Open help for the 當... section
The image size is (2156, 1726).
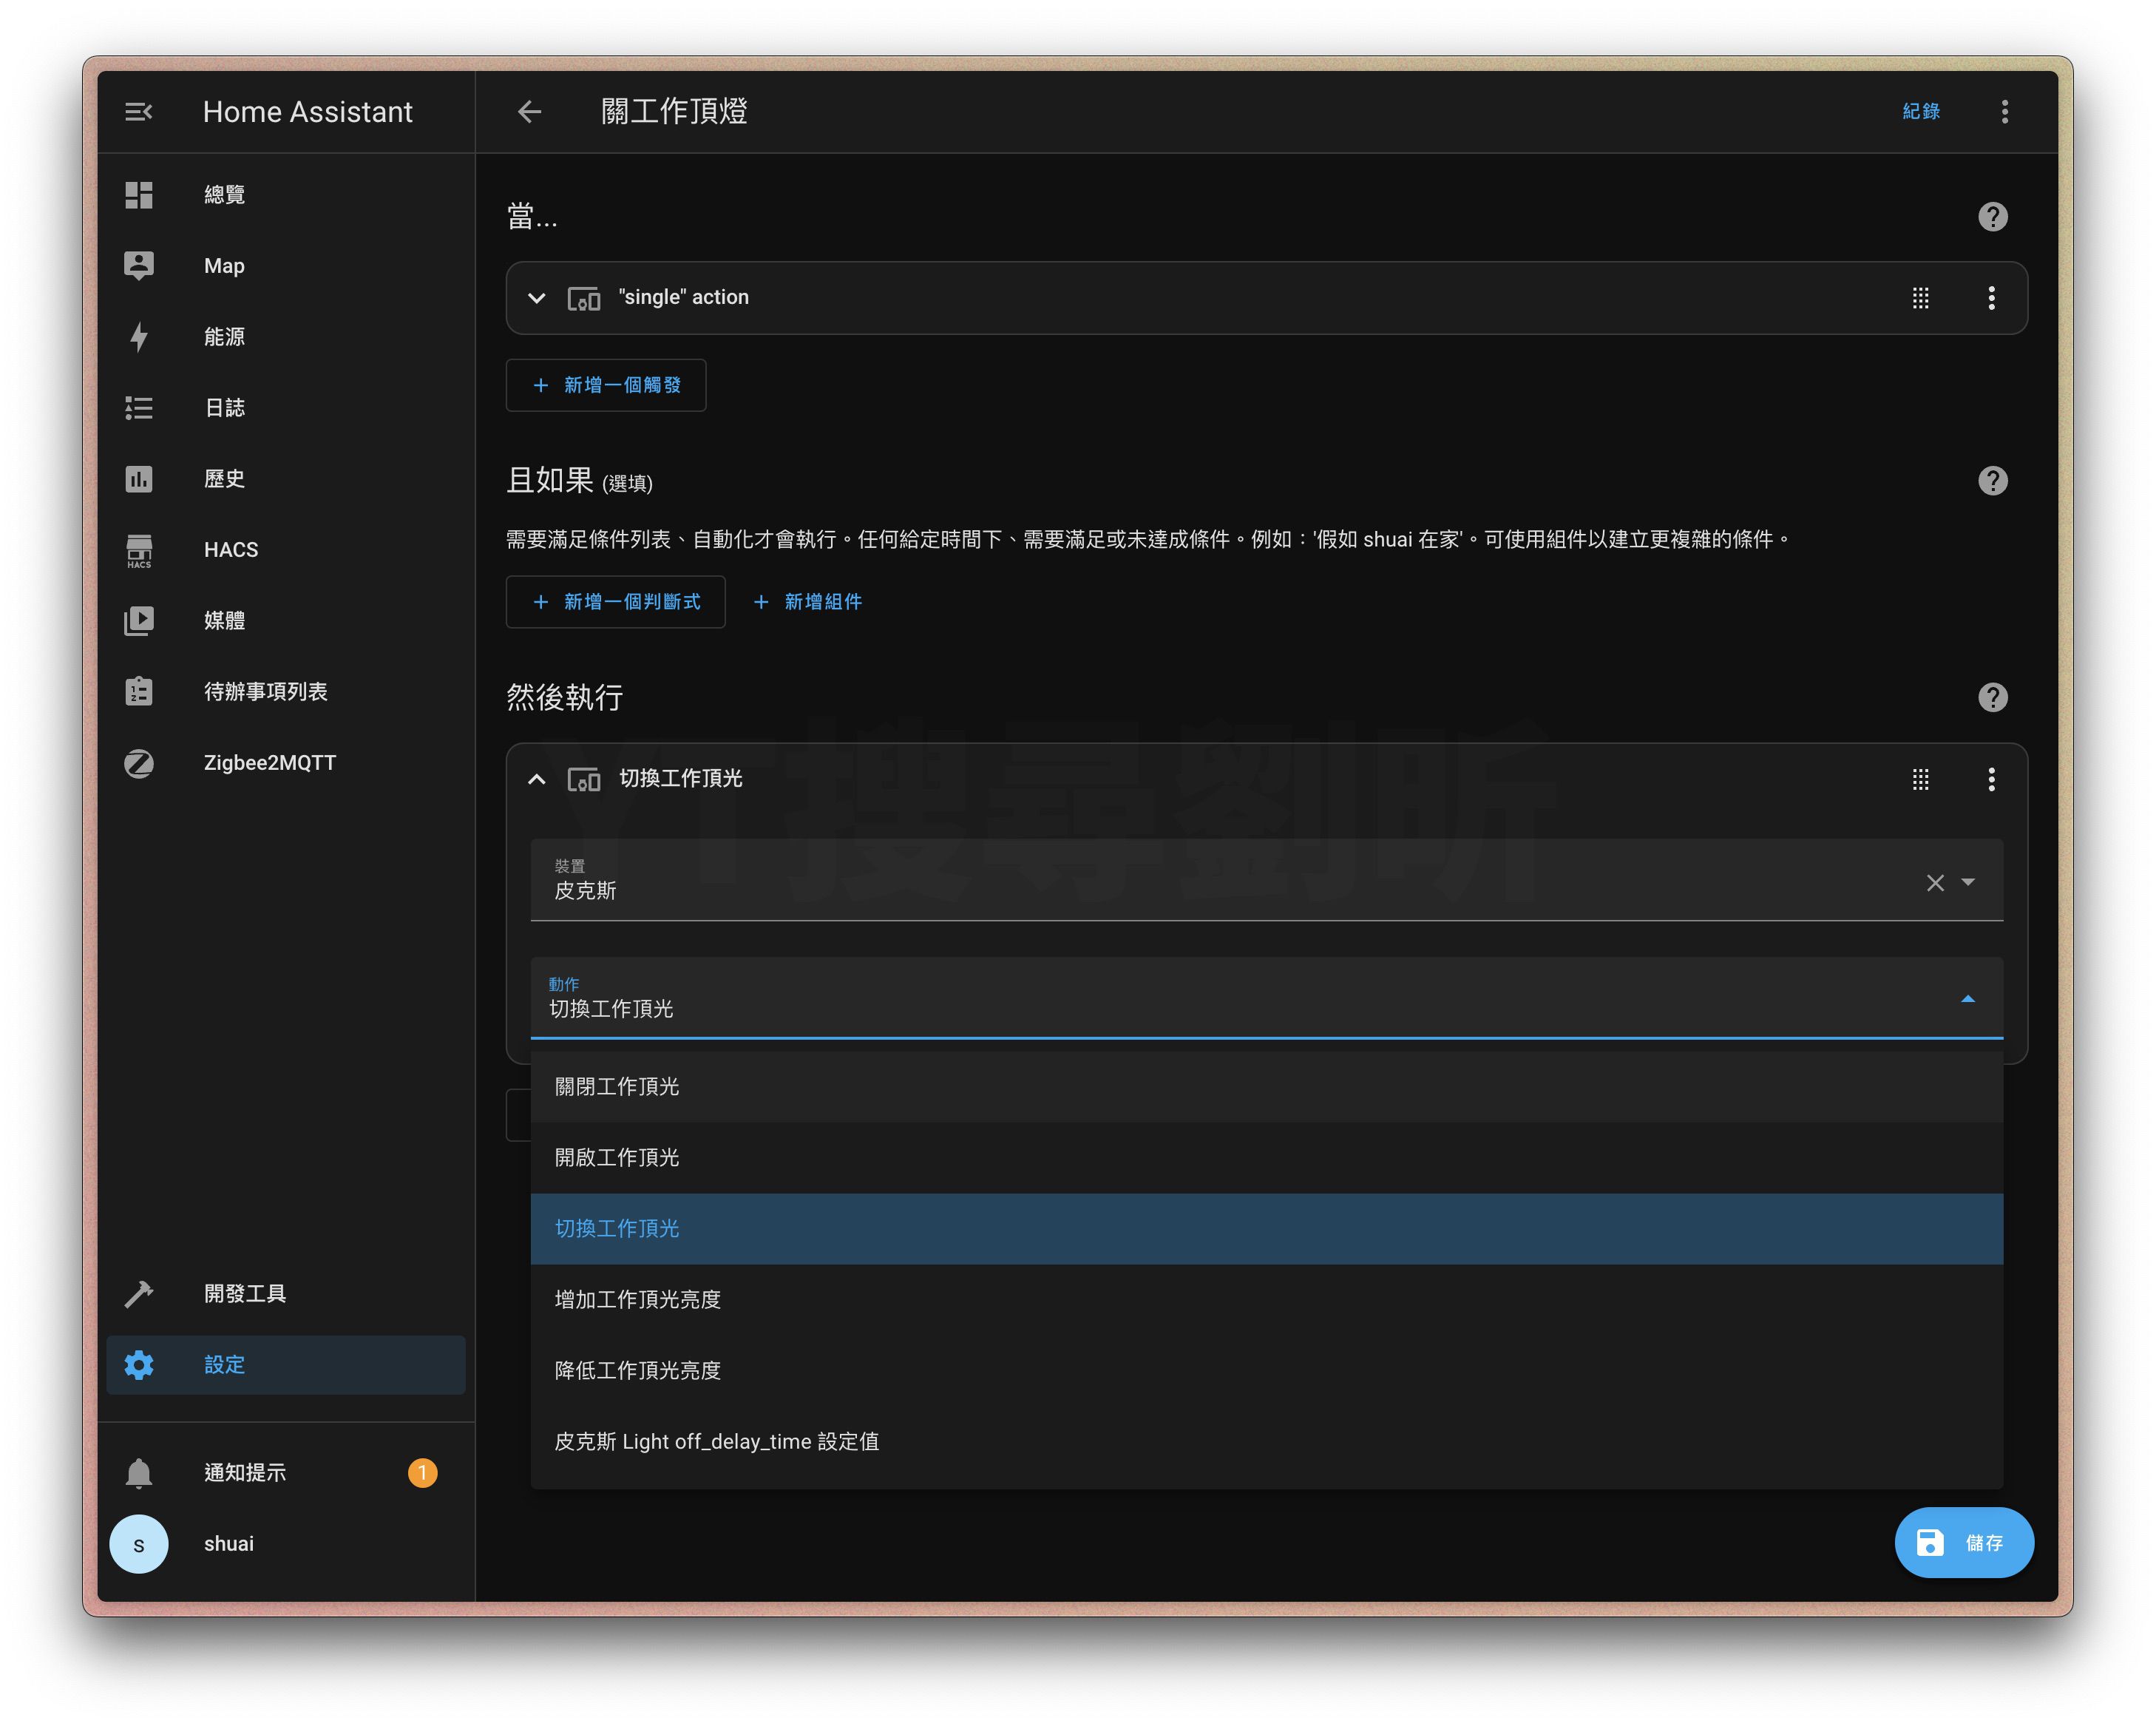[x=1993, y=217]
